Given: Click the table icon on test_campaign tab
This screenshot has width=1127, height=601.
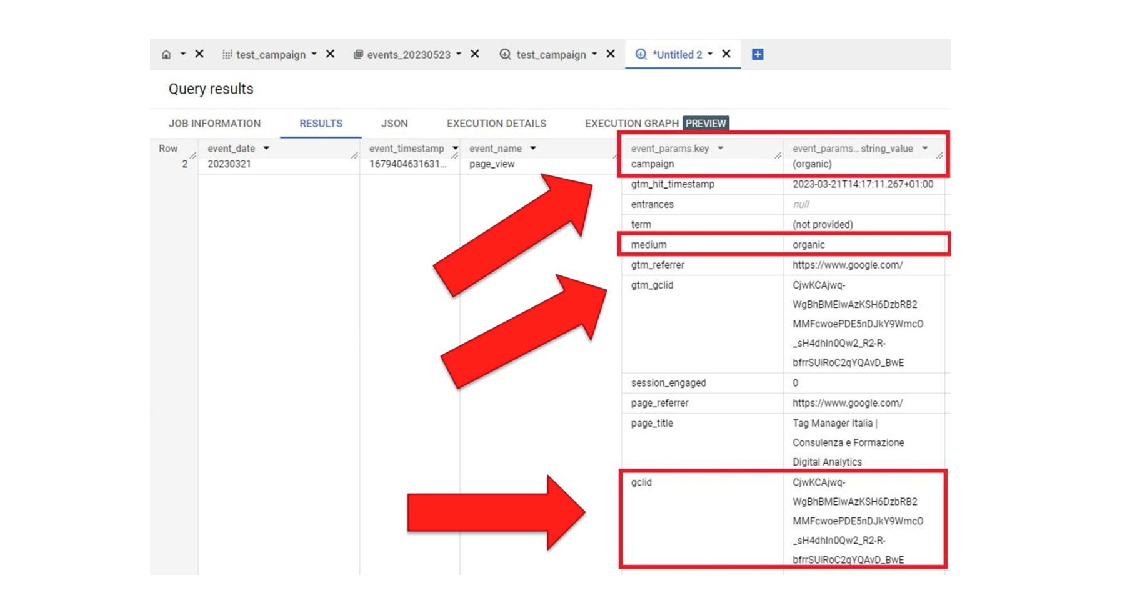Looking at the screenshot, I should point(227,54).
